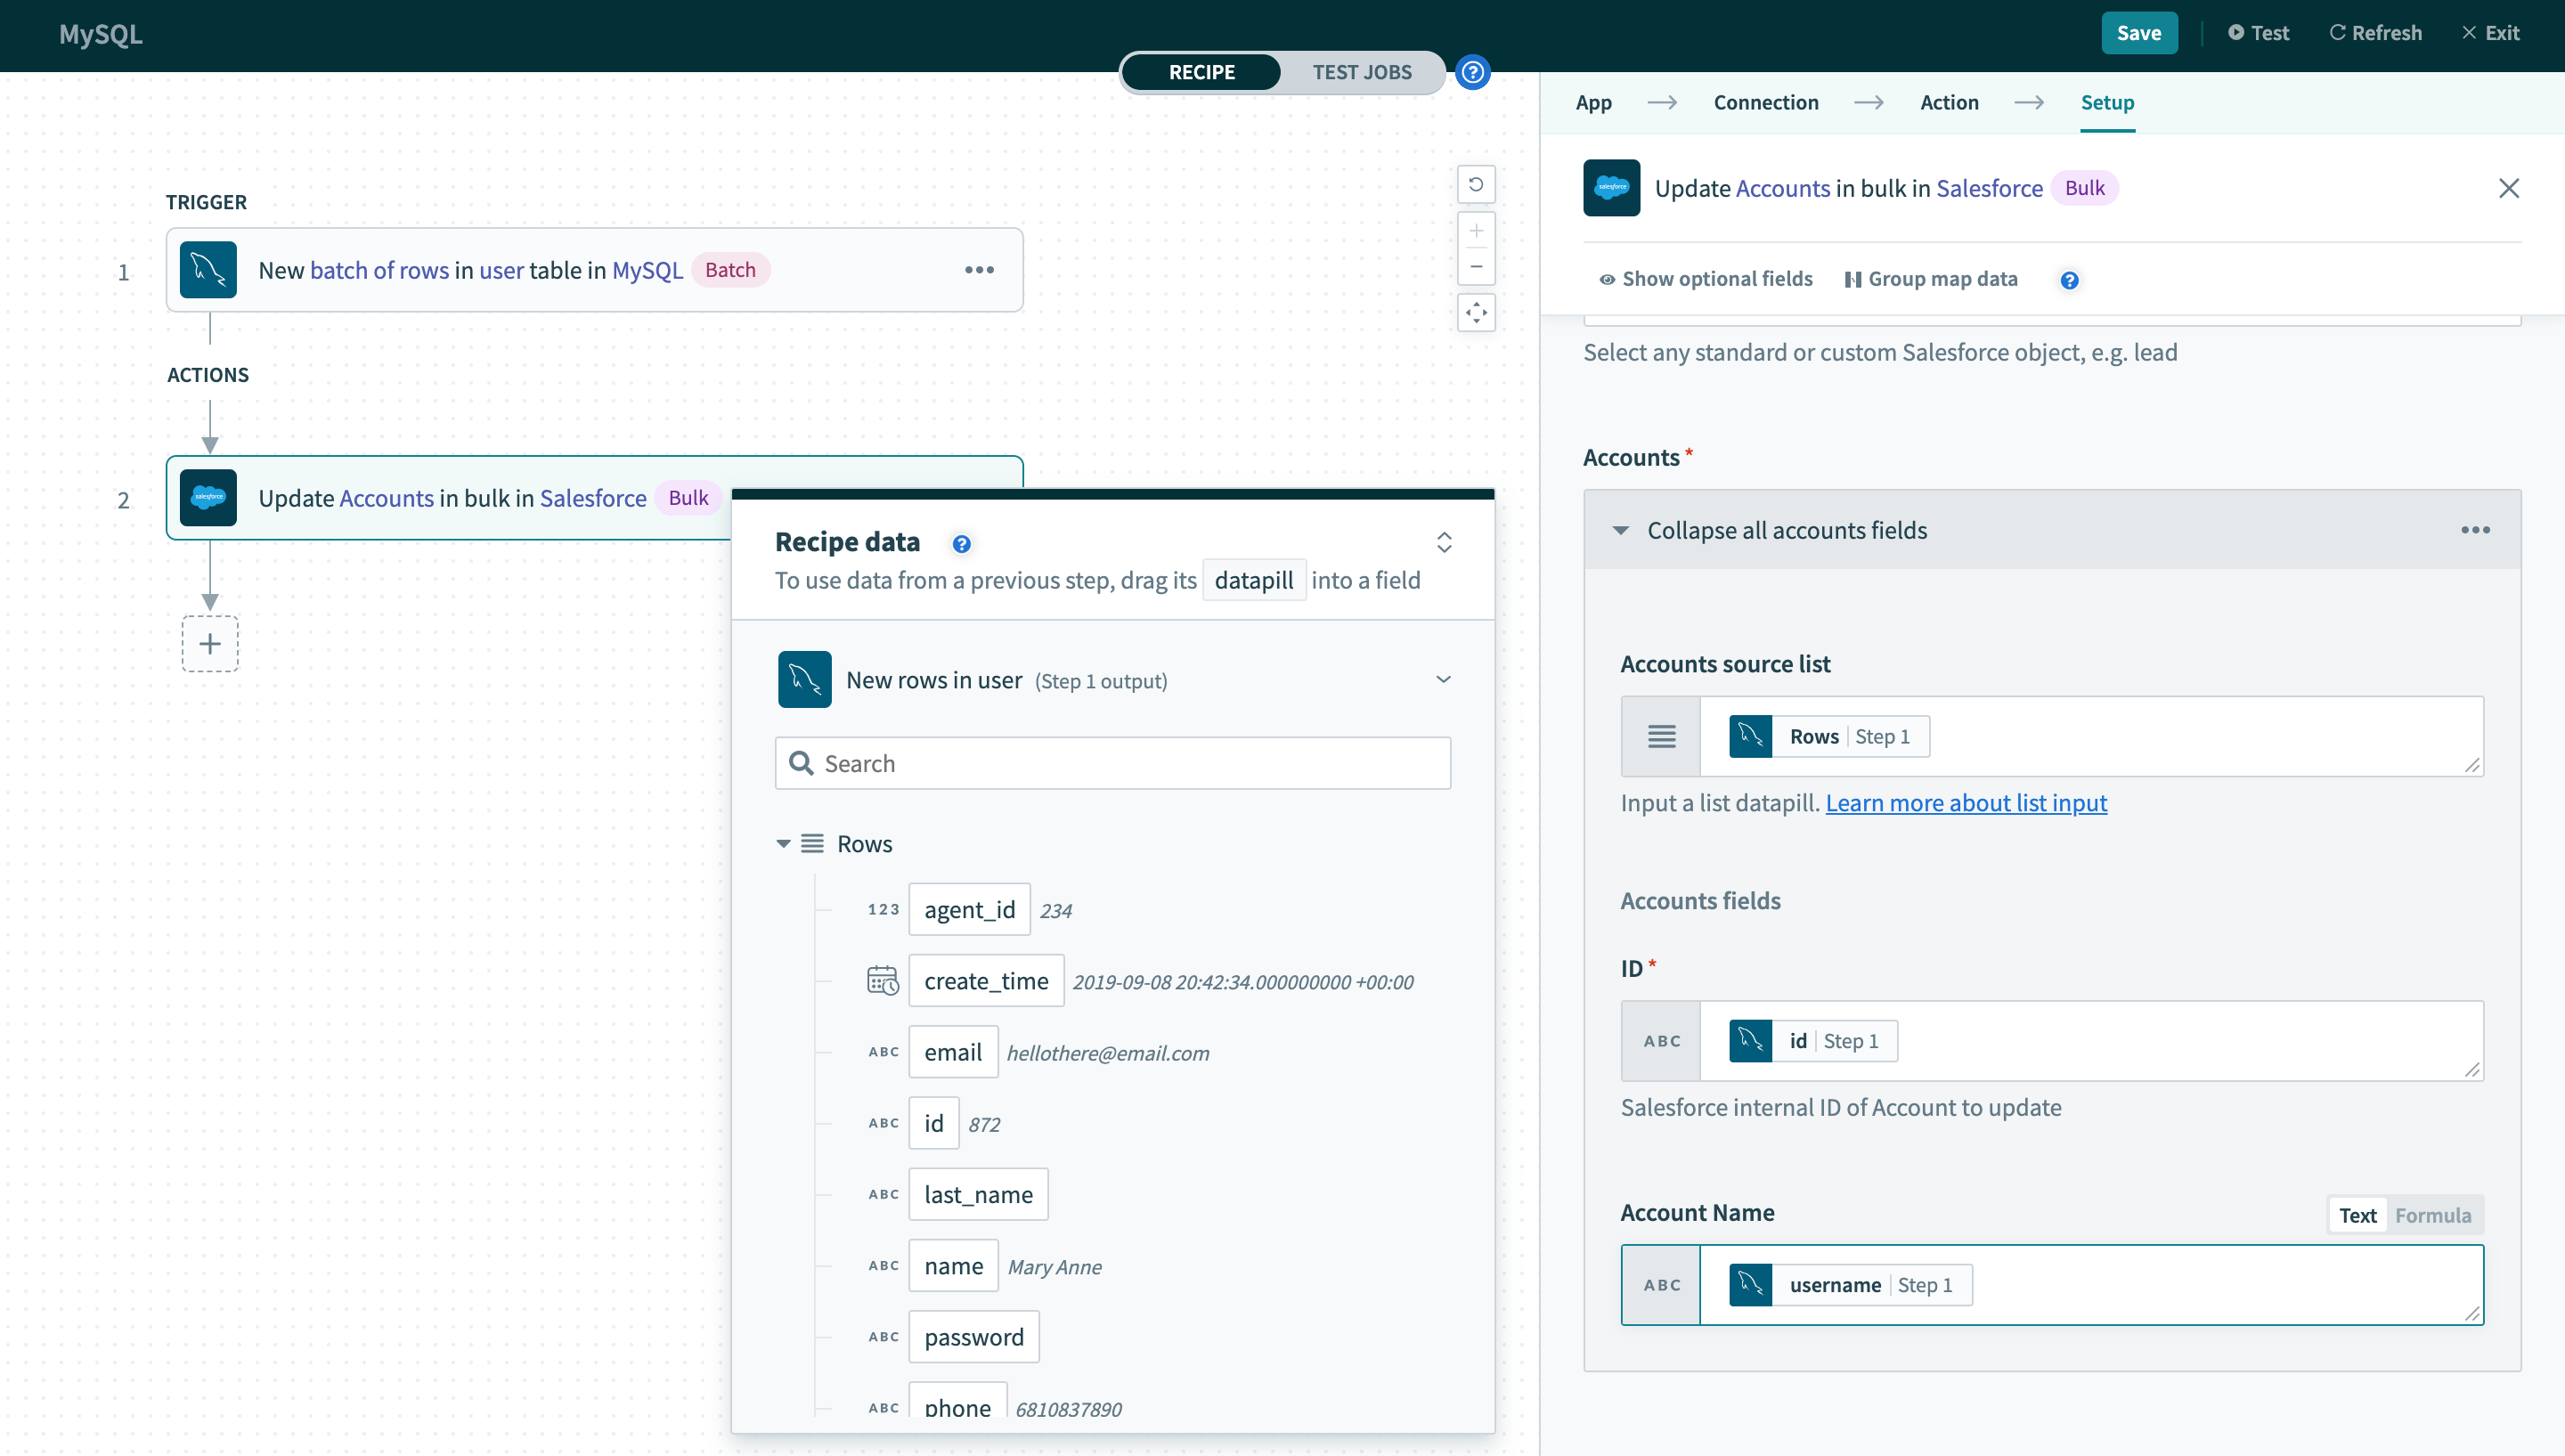
Task: Click the datapill Search field
Action: [x=1112, y=764]
